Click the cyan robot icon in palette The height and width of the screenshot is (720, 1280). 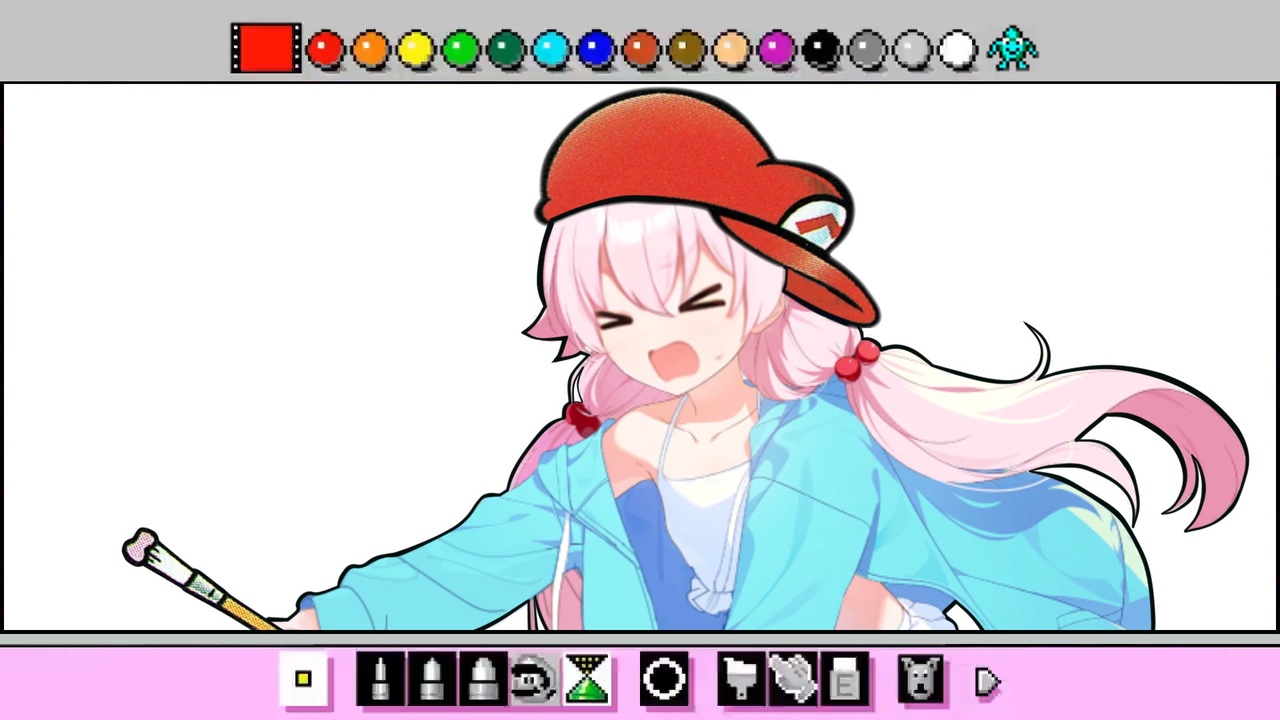click(1012, 48)
